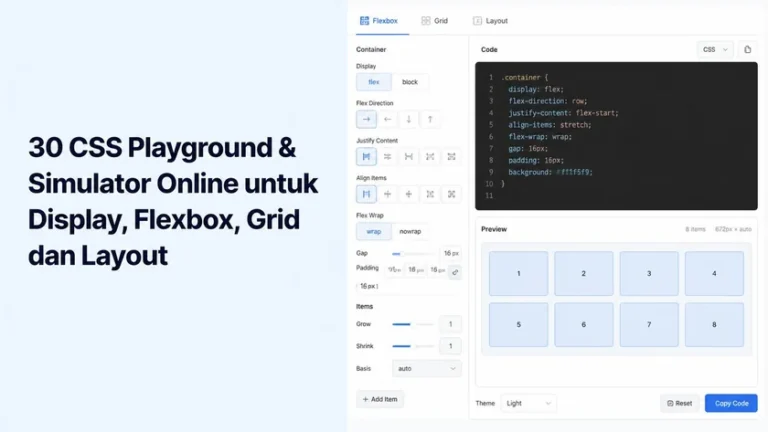Viewport: 768px width, 432px height.
Task: Open the Theme Light dropdown
Action: pyautogui.click(x=528, y=403)
